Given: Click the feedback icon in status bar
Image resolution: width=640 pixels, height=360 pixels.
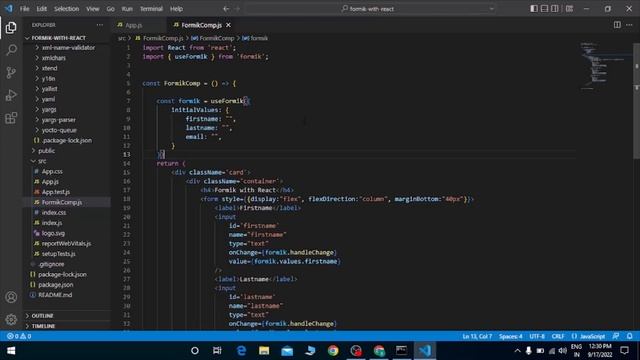Looking at the screenshot, I should [616, 336].
